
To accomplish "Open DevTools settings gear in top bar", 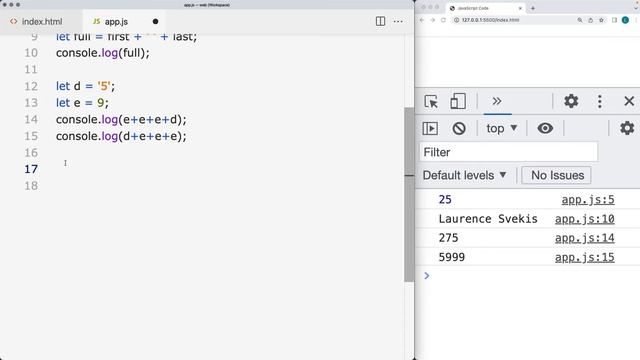I will point(571,101).
